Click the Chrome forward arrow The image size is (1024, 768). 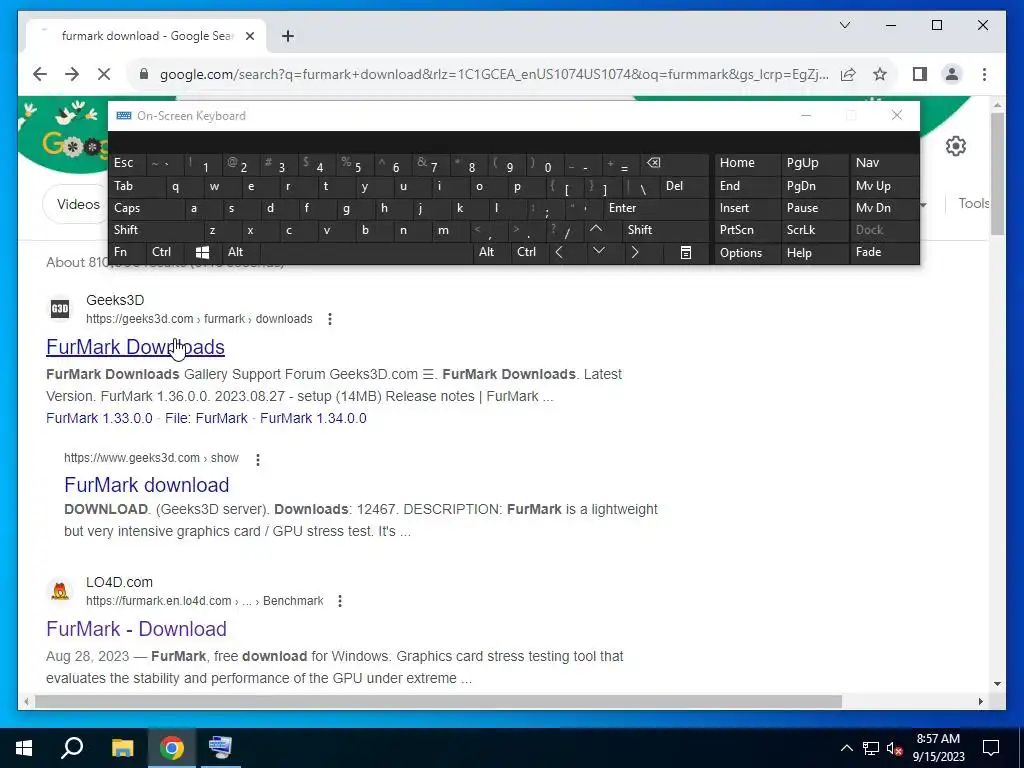click(x=72, y=74)
